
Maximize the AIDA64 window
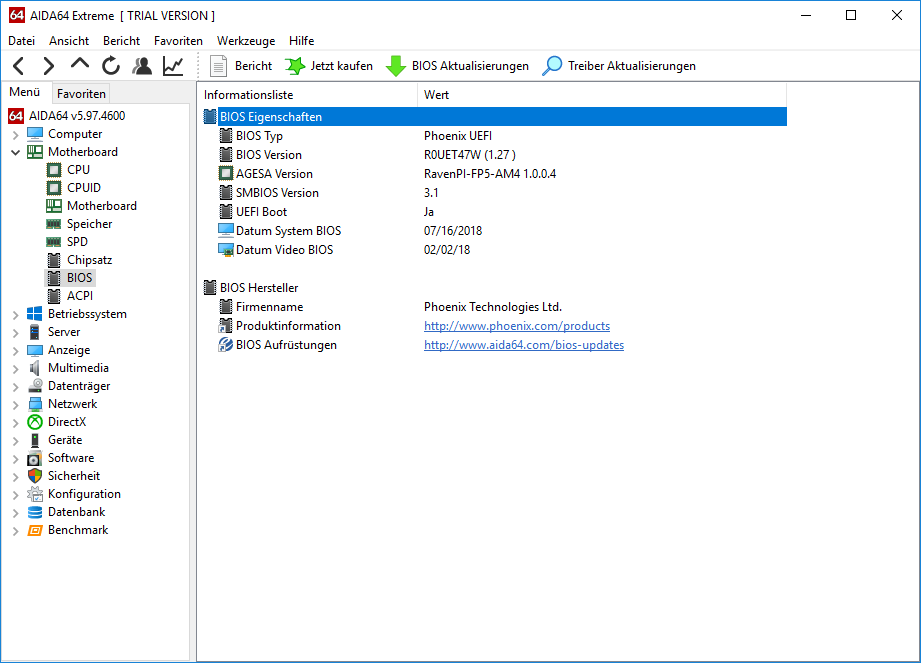click(x=851, y=15)
